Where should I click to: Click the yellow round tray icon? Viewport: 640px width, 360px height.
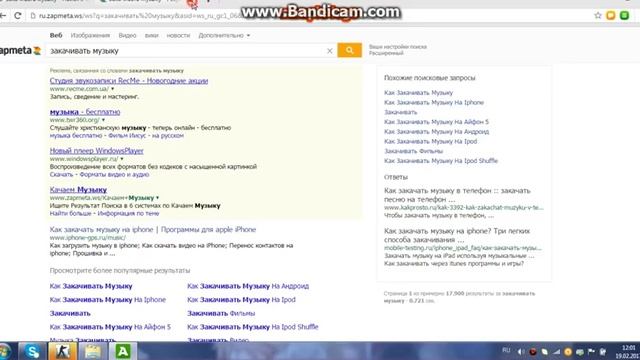568,351
